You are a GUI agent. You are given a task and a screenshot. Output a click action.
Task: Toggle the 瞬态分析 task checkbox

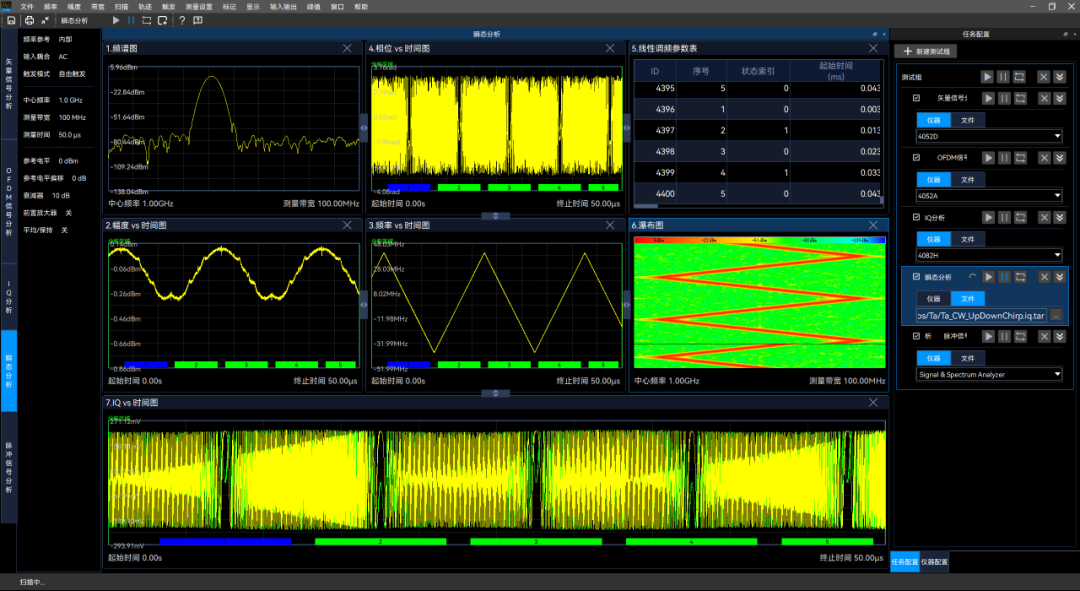pos(916,277)
